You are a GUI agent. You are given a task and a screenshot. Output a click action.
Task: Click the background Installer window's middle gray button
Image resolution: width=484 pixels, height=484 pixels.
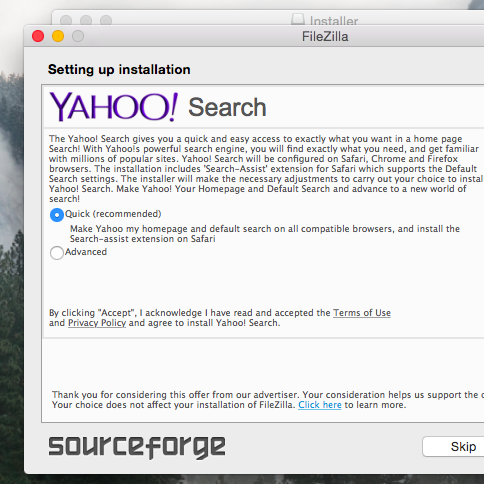(x=86, y=20)
